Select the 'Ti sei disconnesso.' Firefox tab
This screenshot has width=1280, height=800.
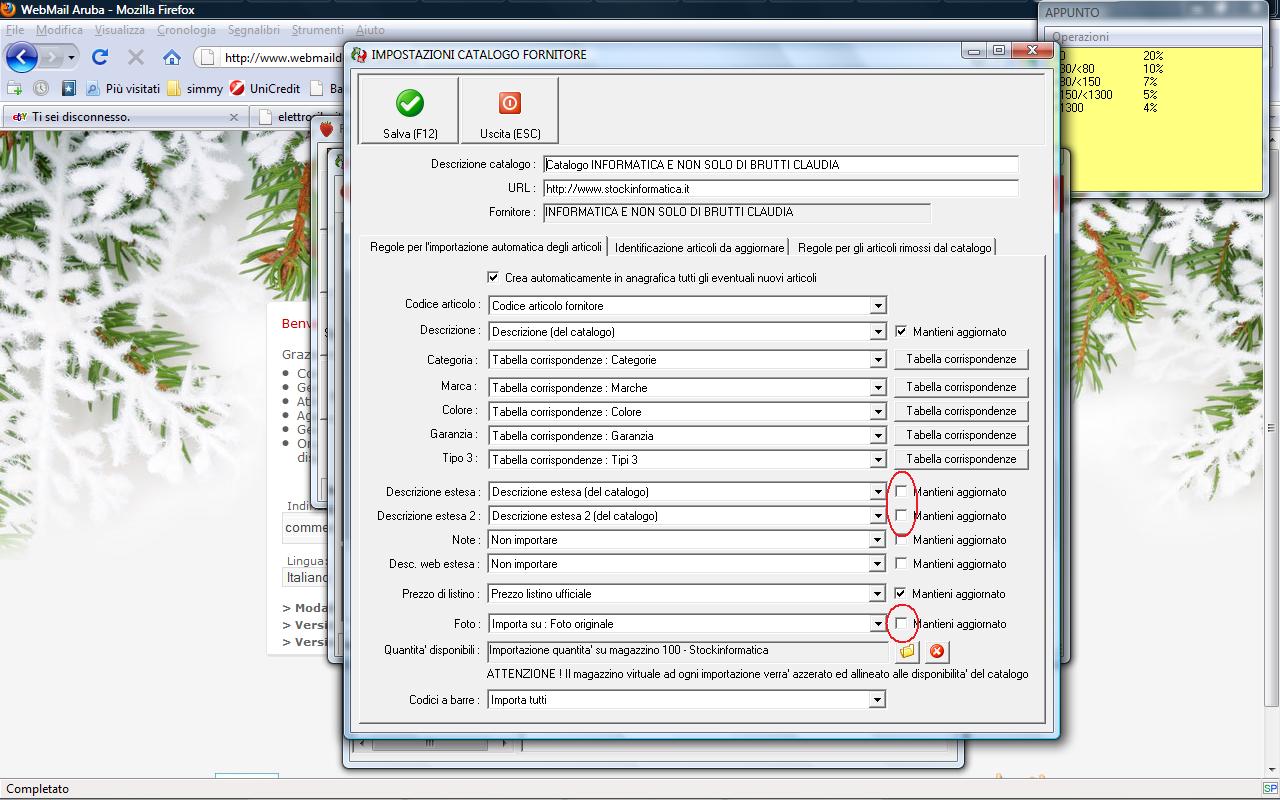coord(124,117)
